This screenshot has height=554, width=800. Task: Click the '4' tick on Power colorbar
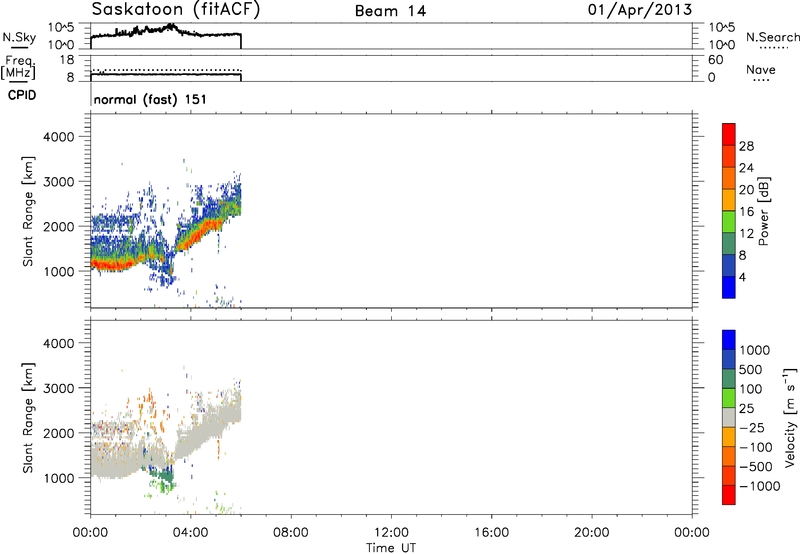743,278
